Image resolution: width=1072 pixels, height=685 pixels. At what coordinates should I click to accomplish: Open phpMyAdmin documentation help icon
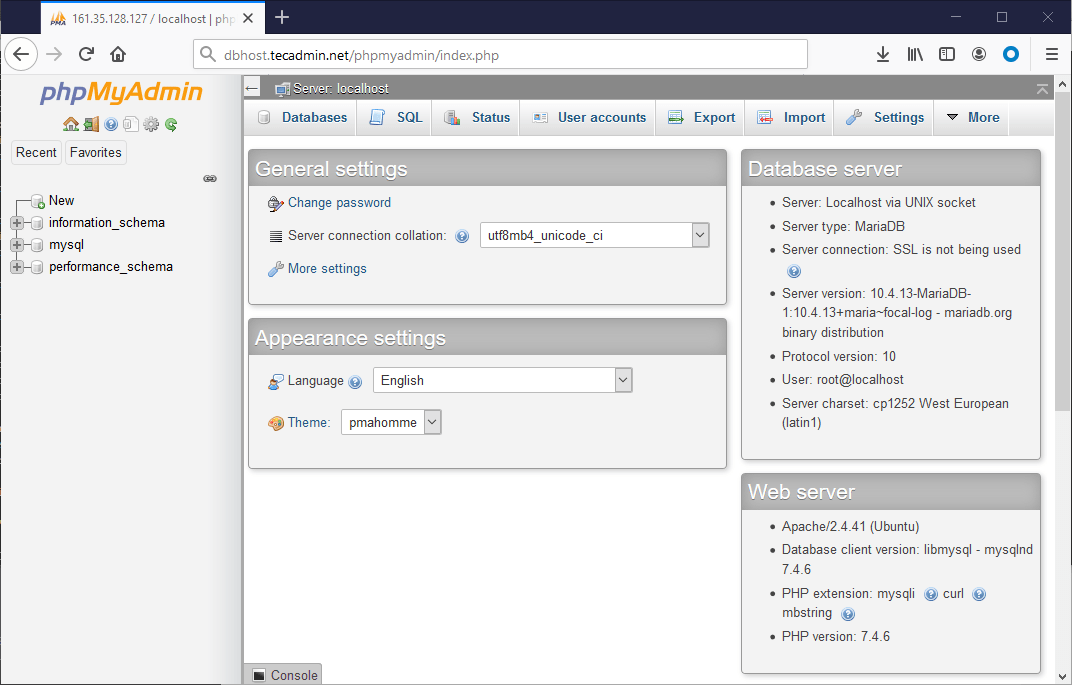pyautogui.click(x=110, y=124)
